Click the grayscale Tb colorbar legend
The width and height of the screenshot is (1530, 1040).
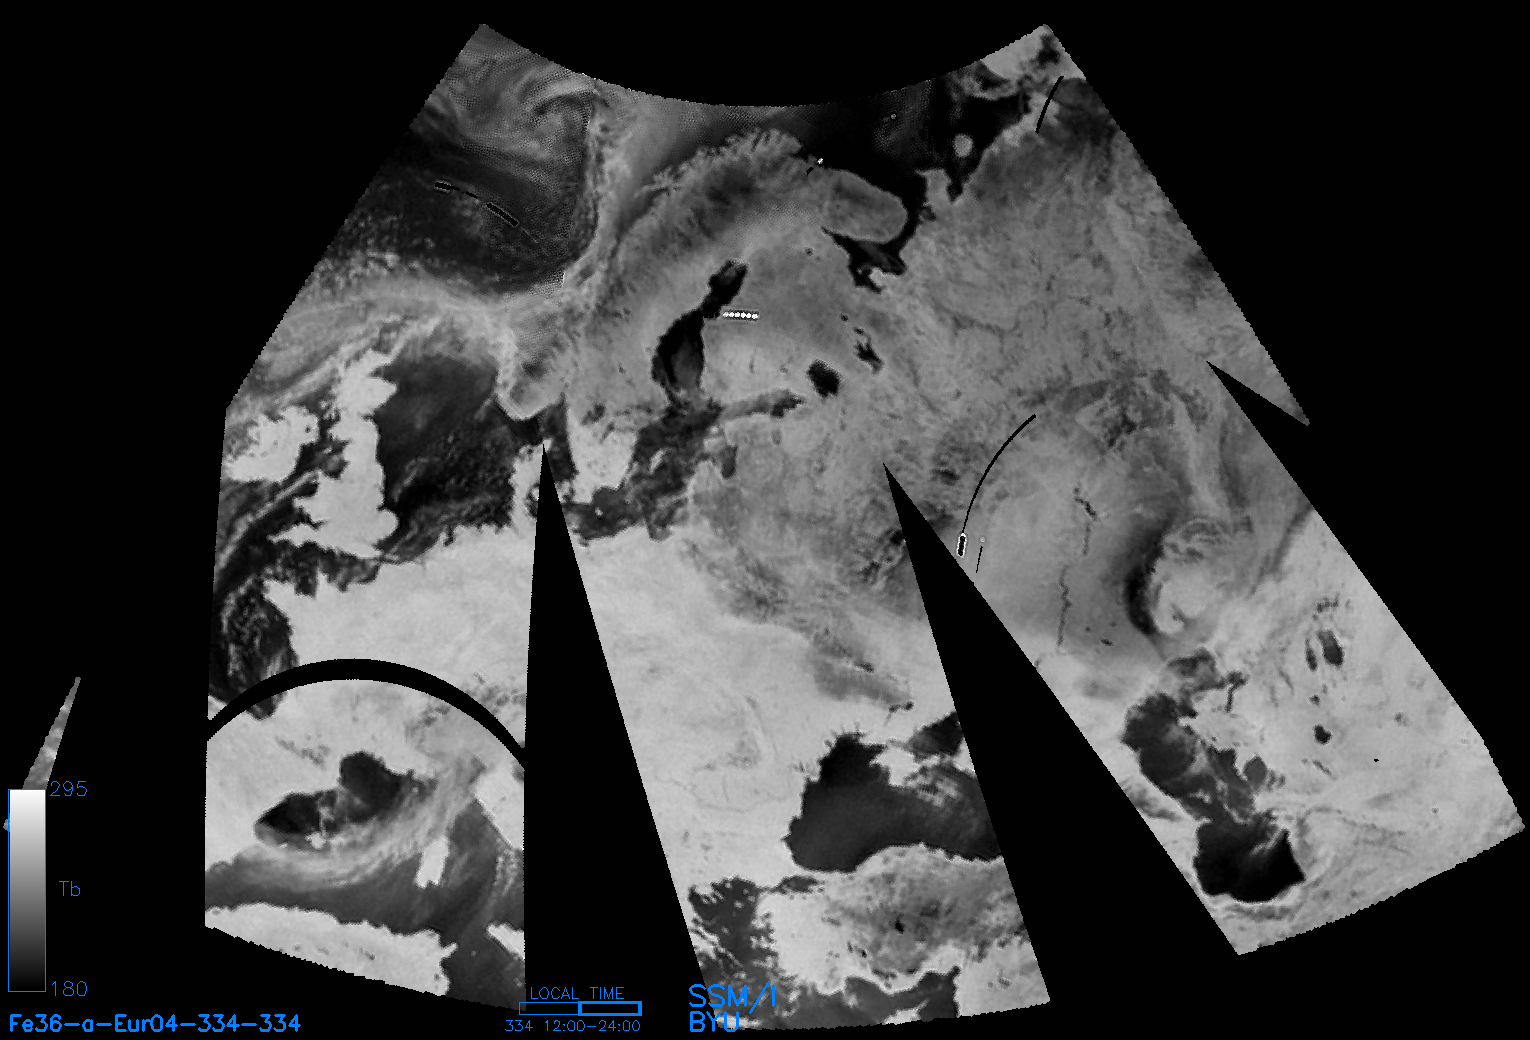pyautogui.click(x=27, y=890)
